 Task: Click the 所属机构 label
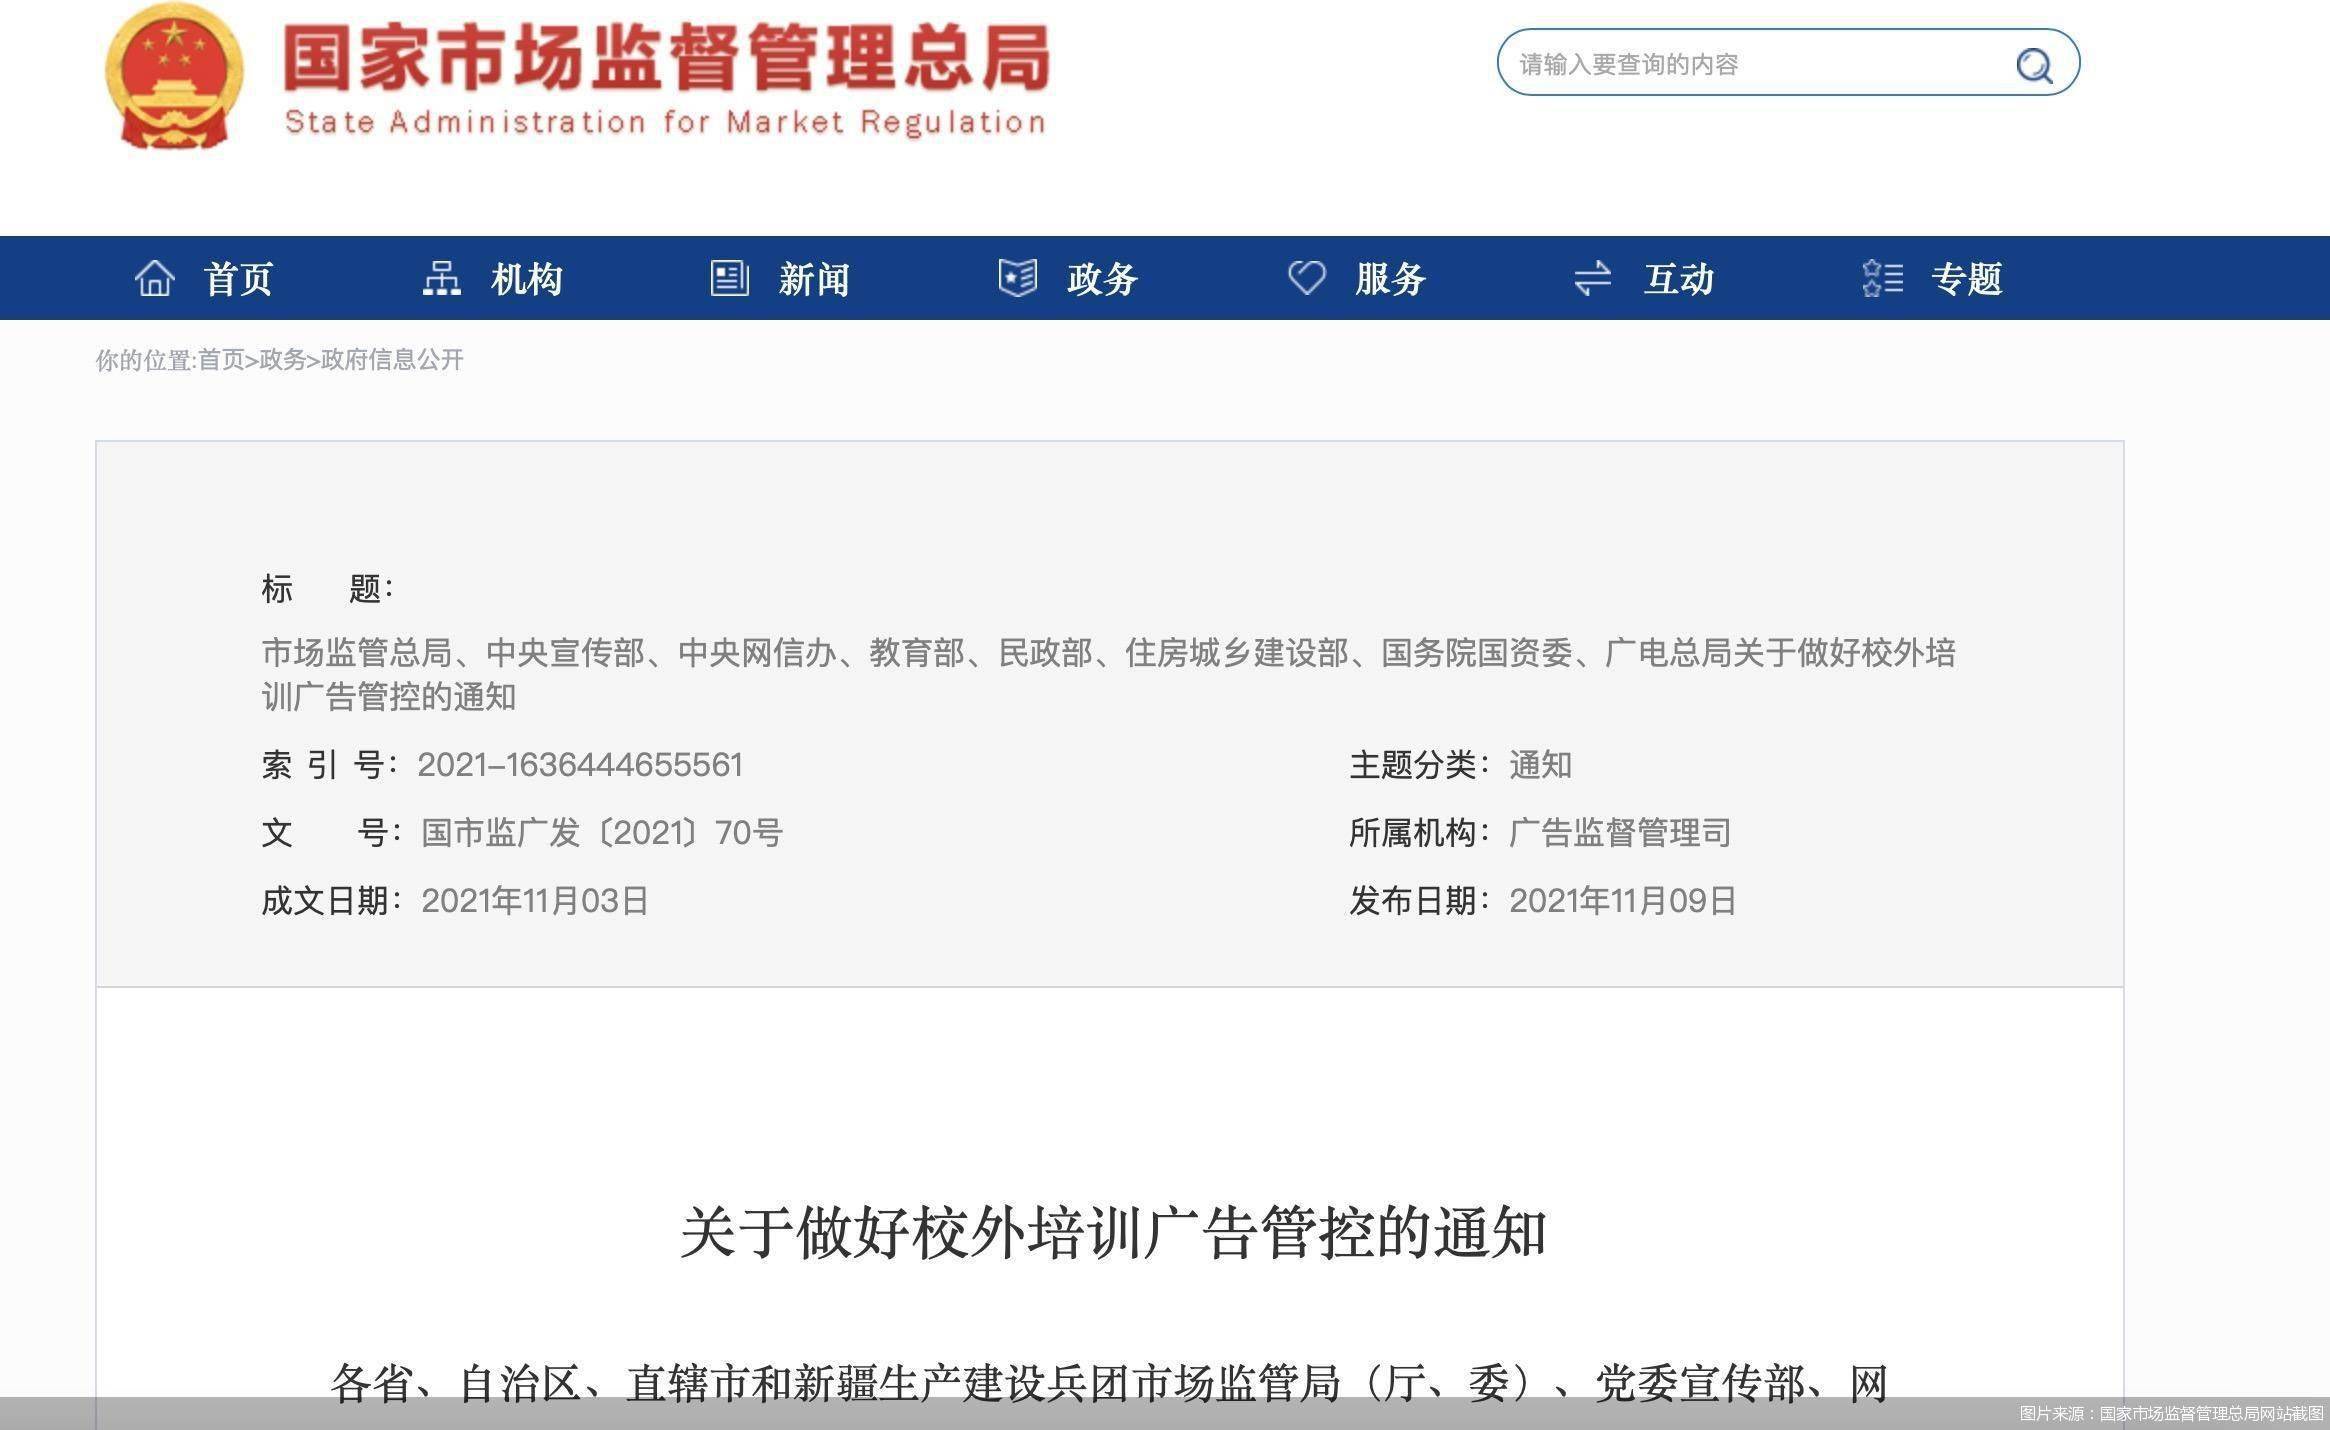click(1419, 833)
